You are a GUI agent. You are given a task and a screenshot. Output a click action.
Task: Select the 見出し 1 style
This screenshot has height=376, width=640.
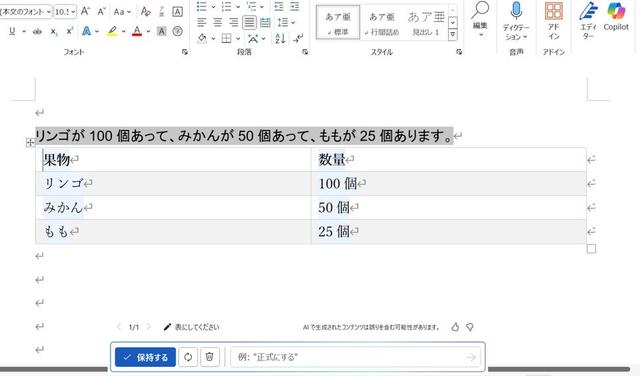426,22
